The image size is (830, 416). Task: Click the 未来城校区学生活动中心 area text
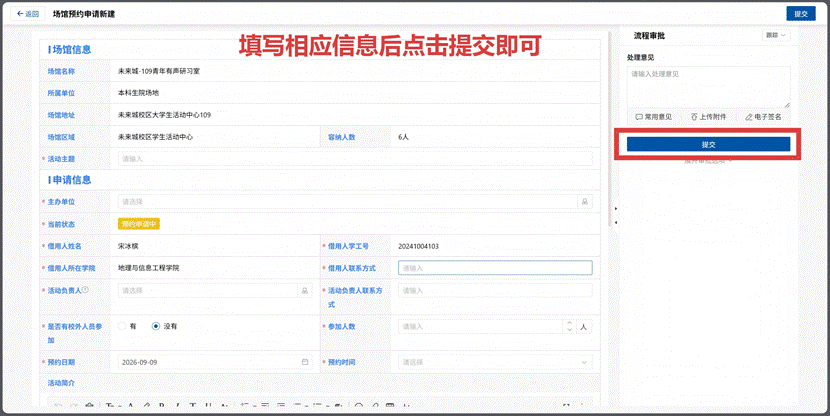(x=155, y=137)
